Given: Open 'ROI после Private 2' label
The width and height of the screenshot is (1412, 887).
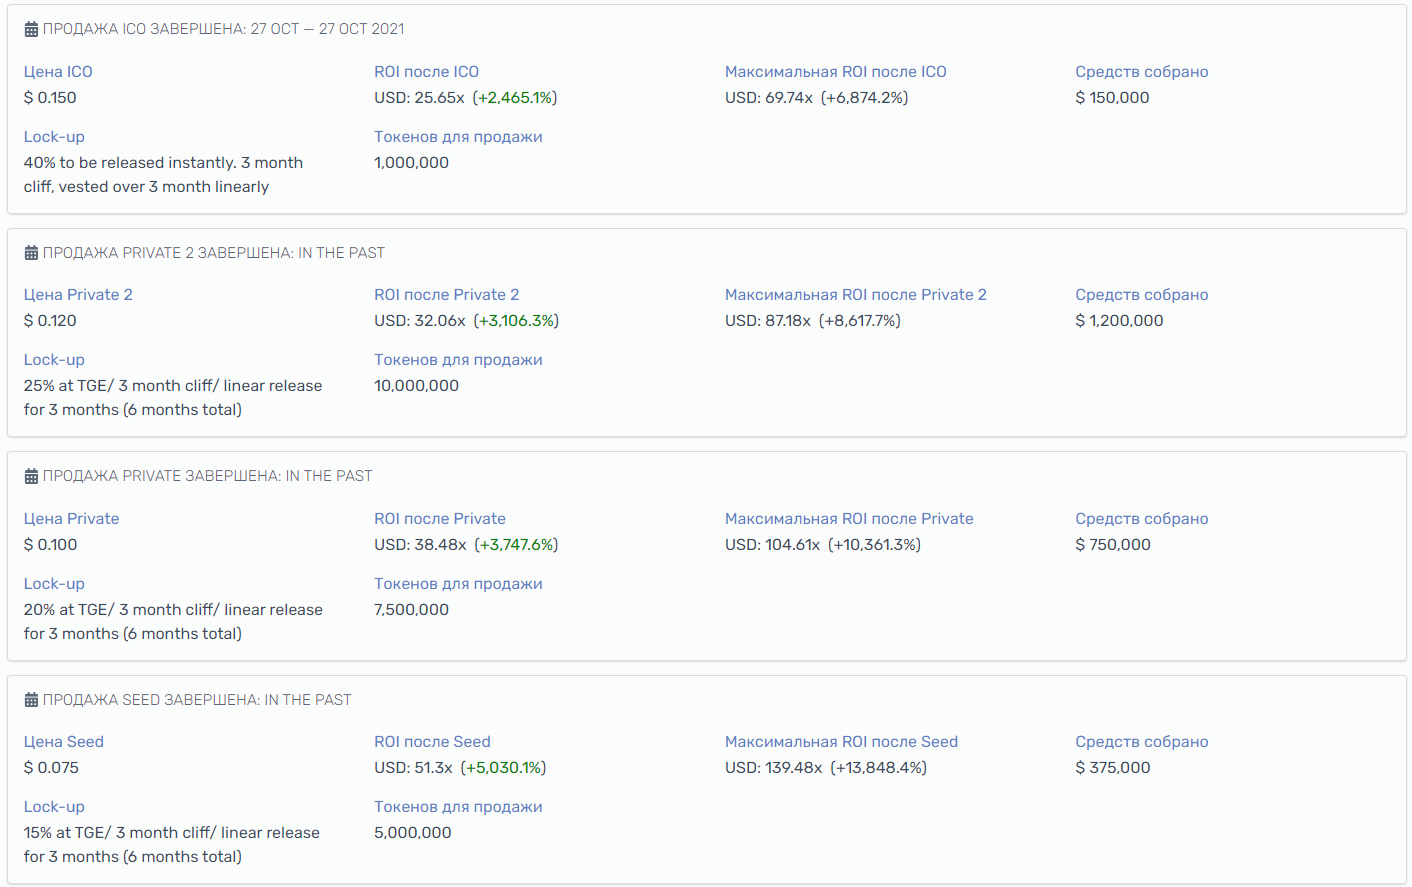Looking at the screenshot, I should point(446,295).
